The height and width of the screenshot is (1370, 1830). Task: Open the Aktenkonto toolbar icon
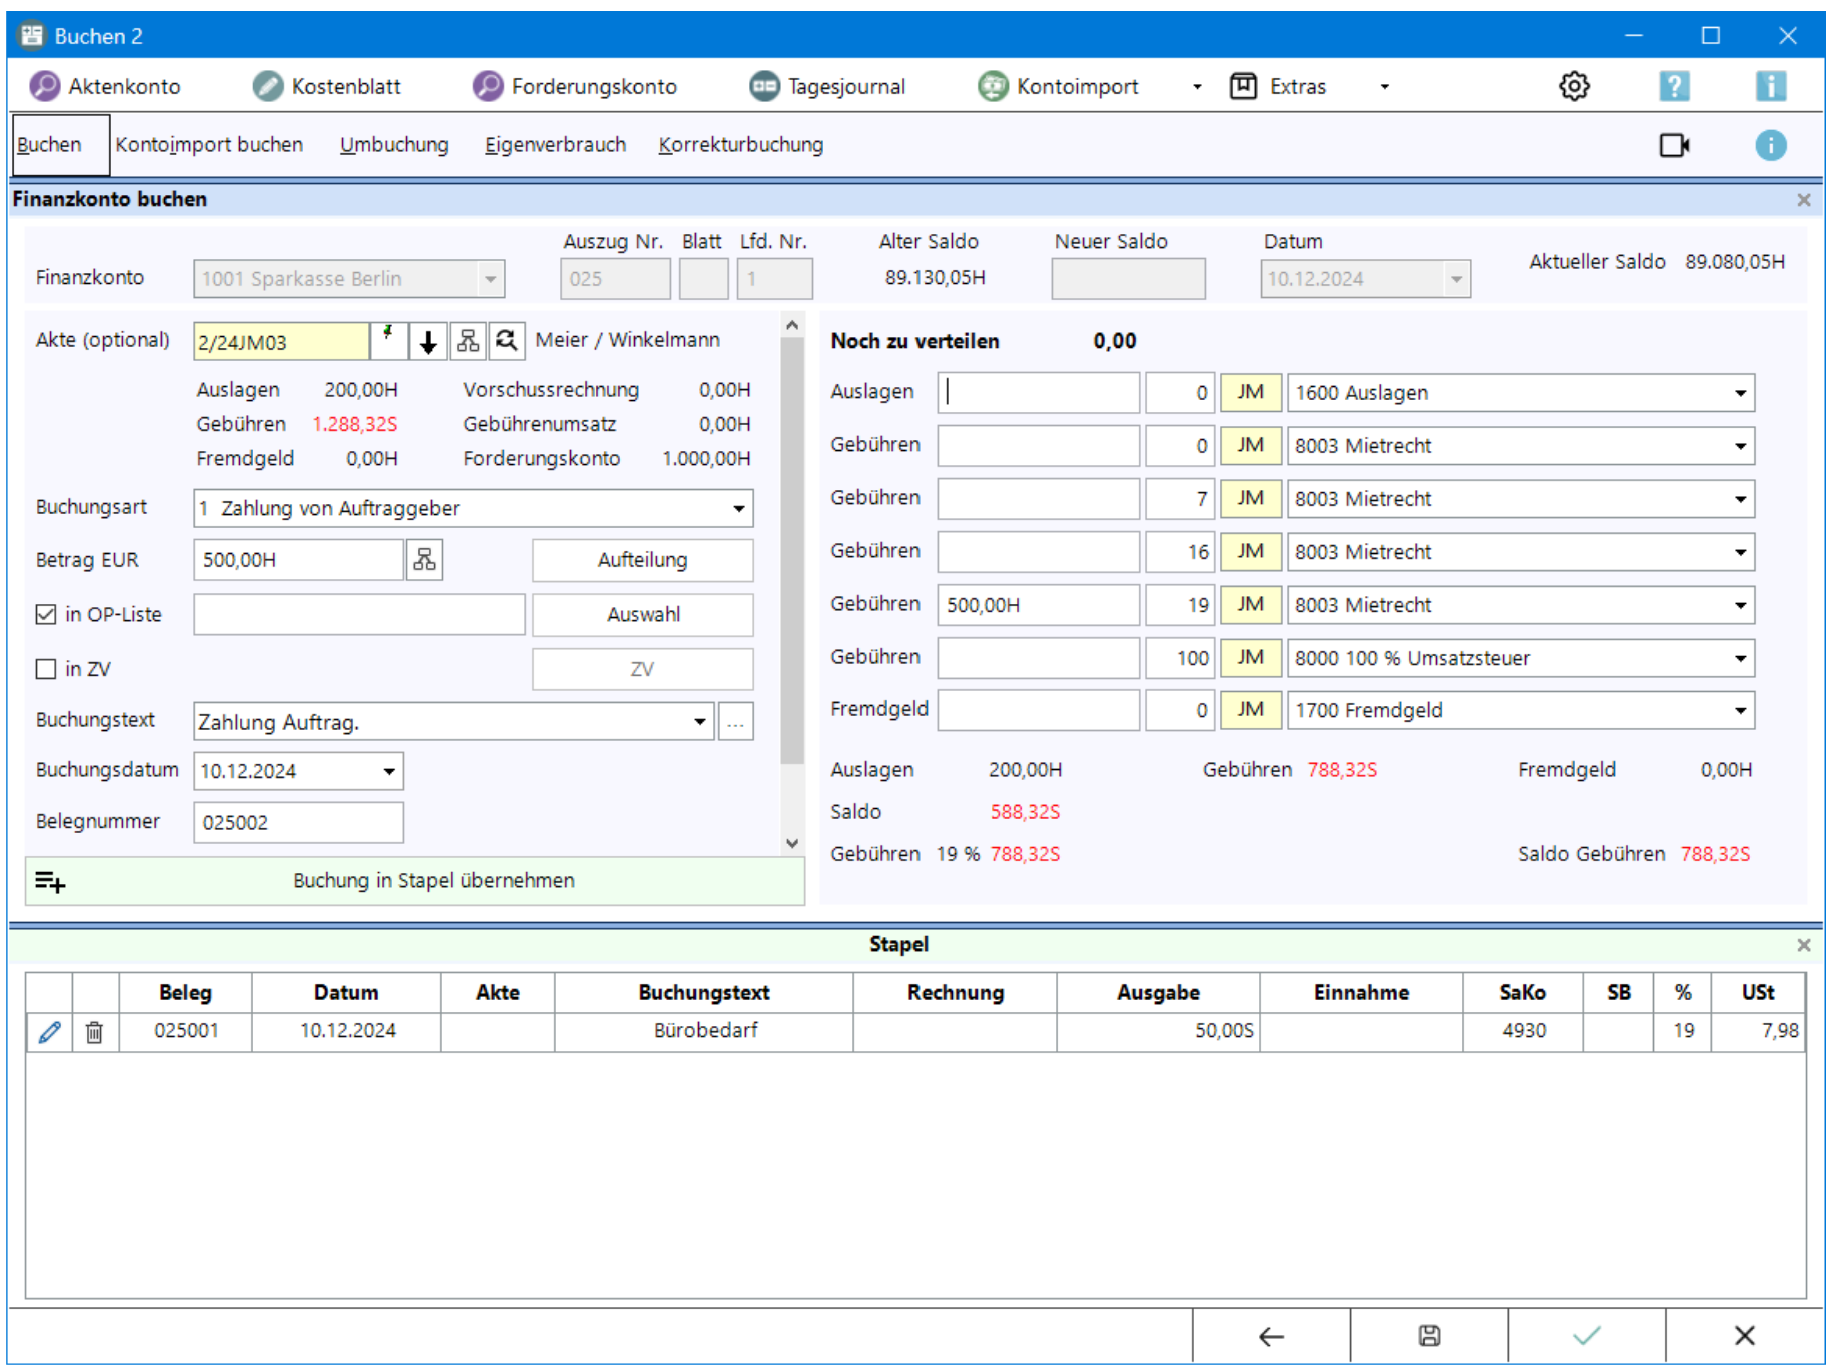click(45, 87)
